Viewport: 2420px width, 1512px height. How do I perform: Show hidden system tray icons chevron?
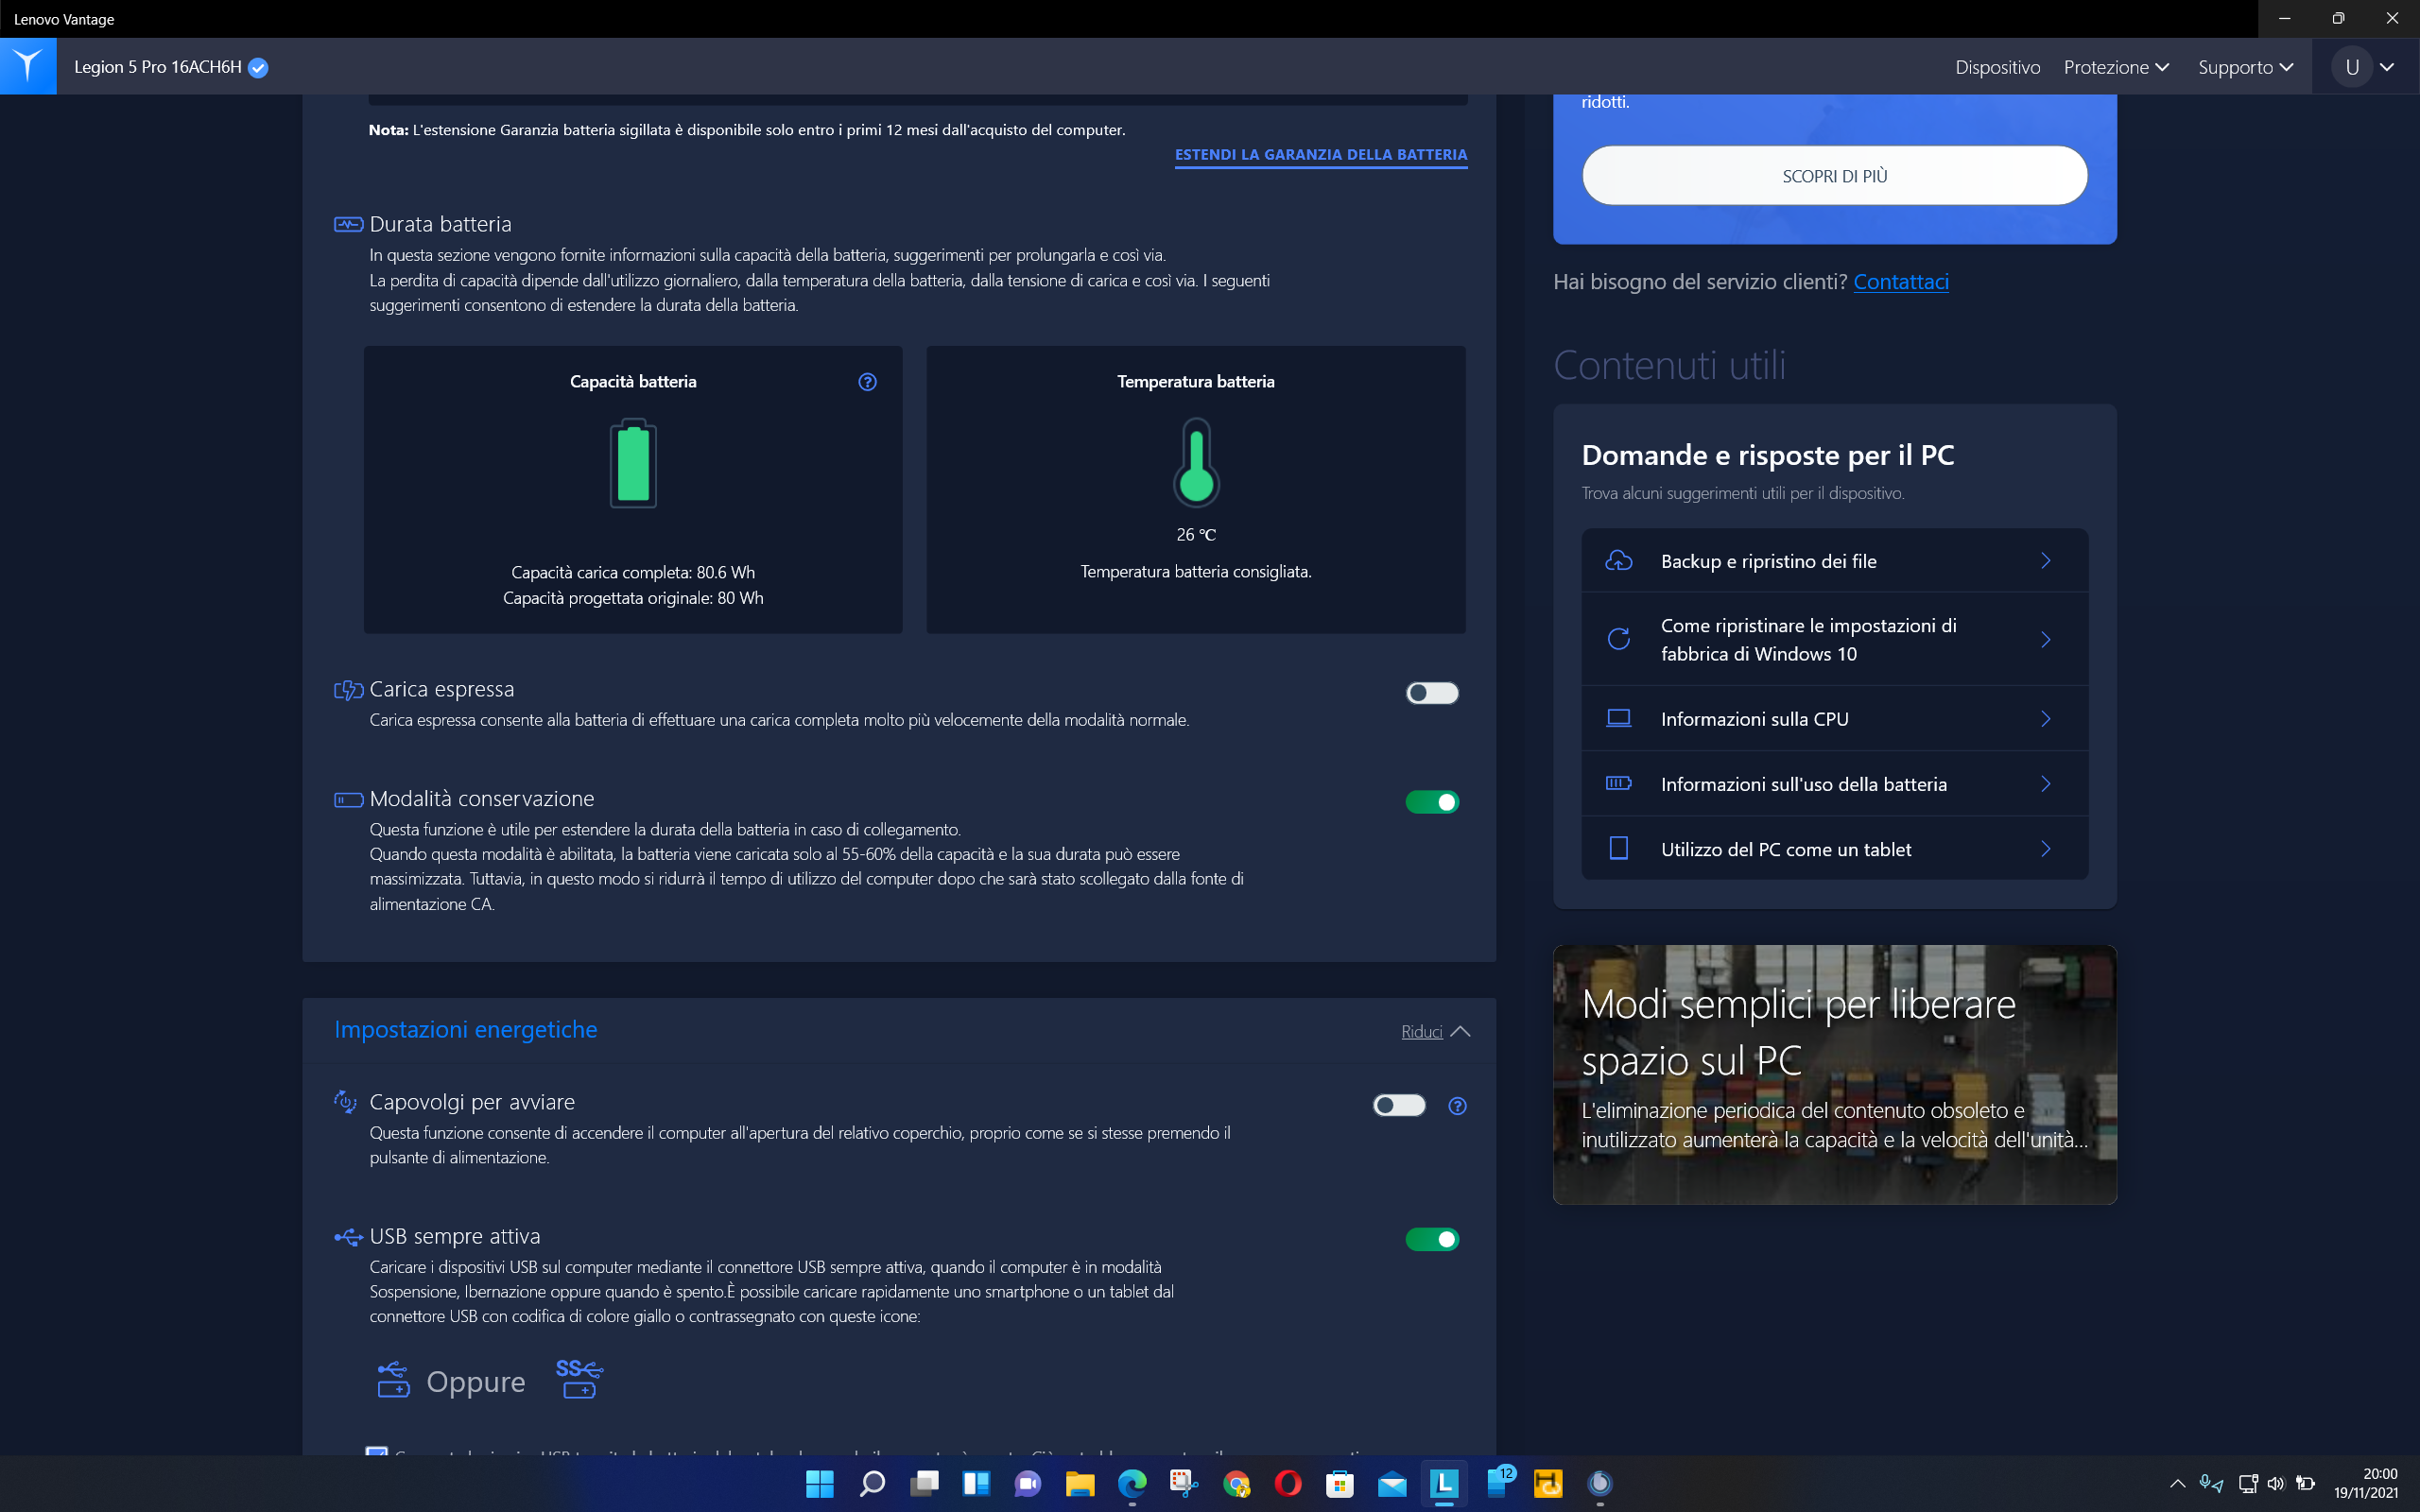click(x=2177, y=1483)
